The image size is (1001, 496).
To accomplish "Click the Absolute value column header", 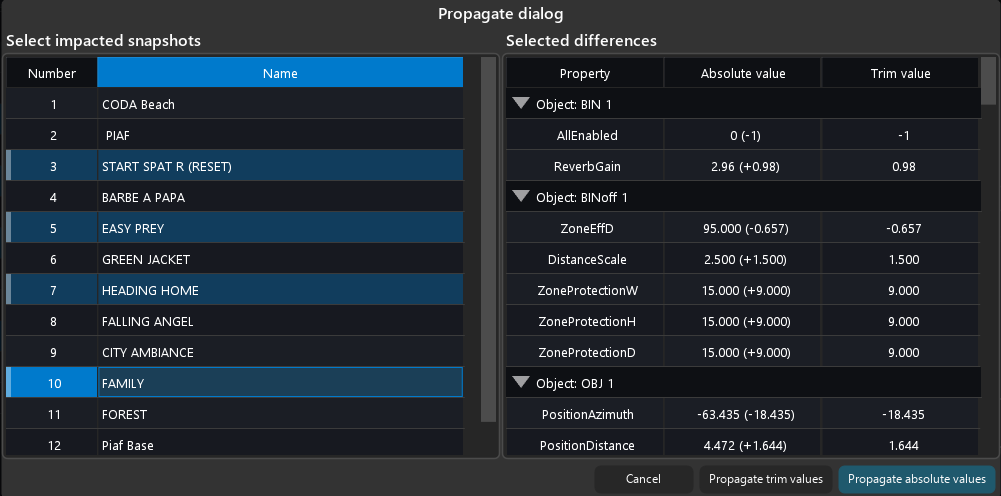I will pyautogui.click(x=742, y=73).
